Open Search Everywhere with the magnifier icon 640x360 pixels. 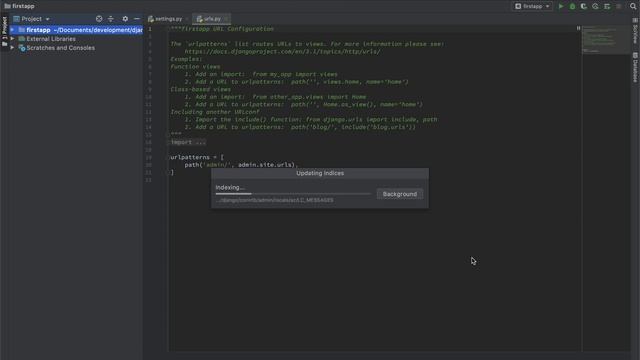[633, 7]
